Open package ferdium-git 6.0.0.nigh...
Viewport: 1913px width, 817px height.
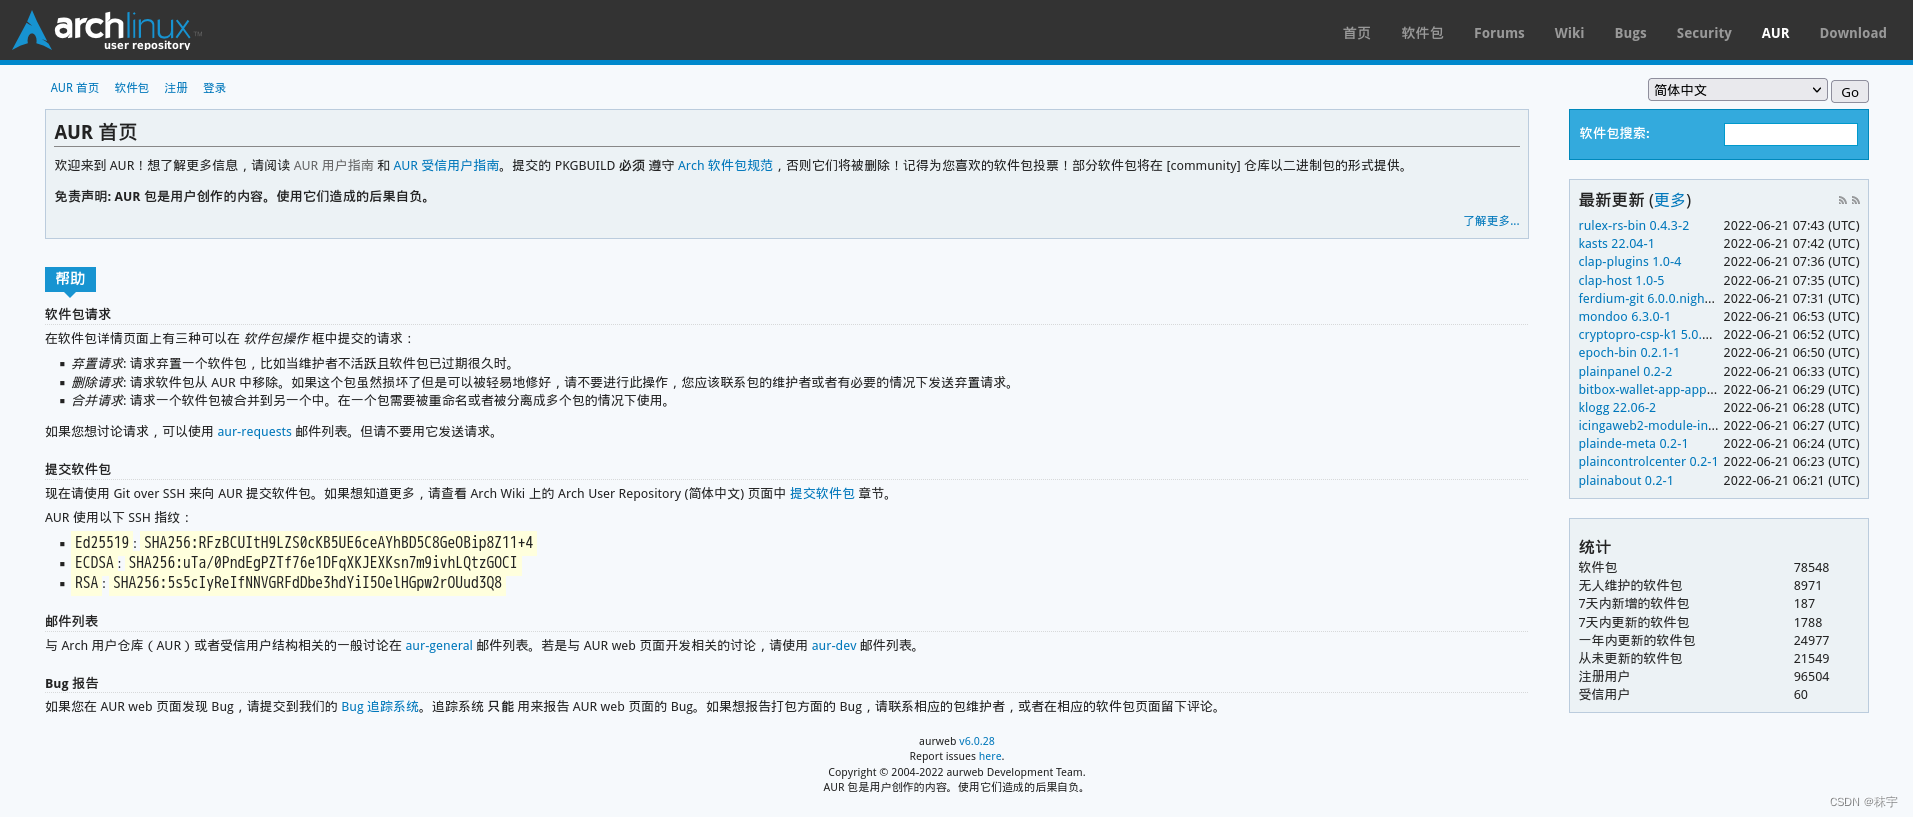click(x=1646, y=299)
